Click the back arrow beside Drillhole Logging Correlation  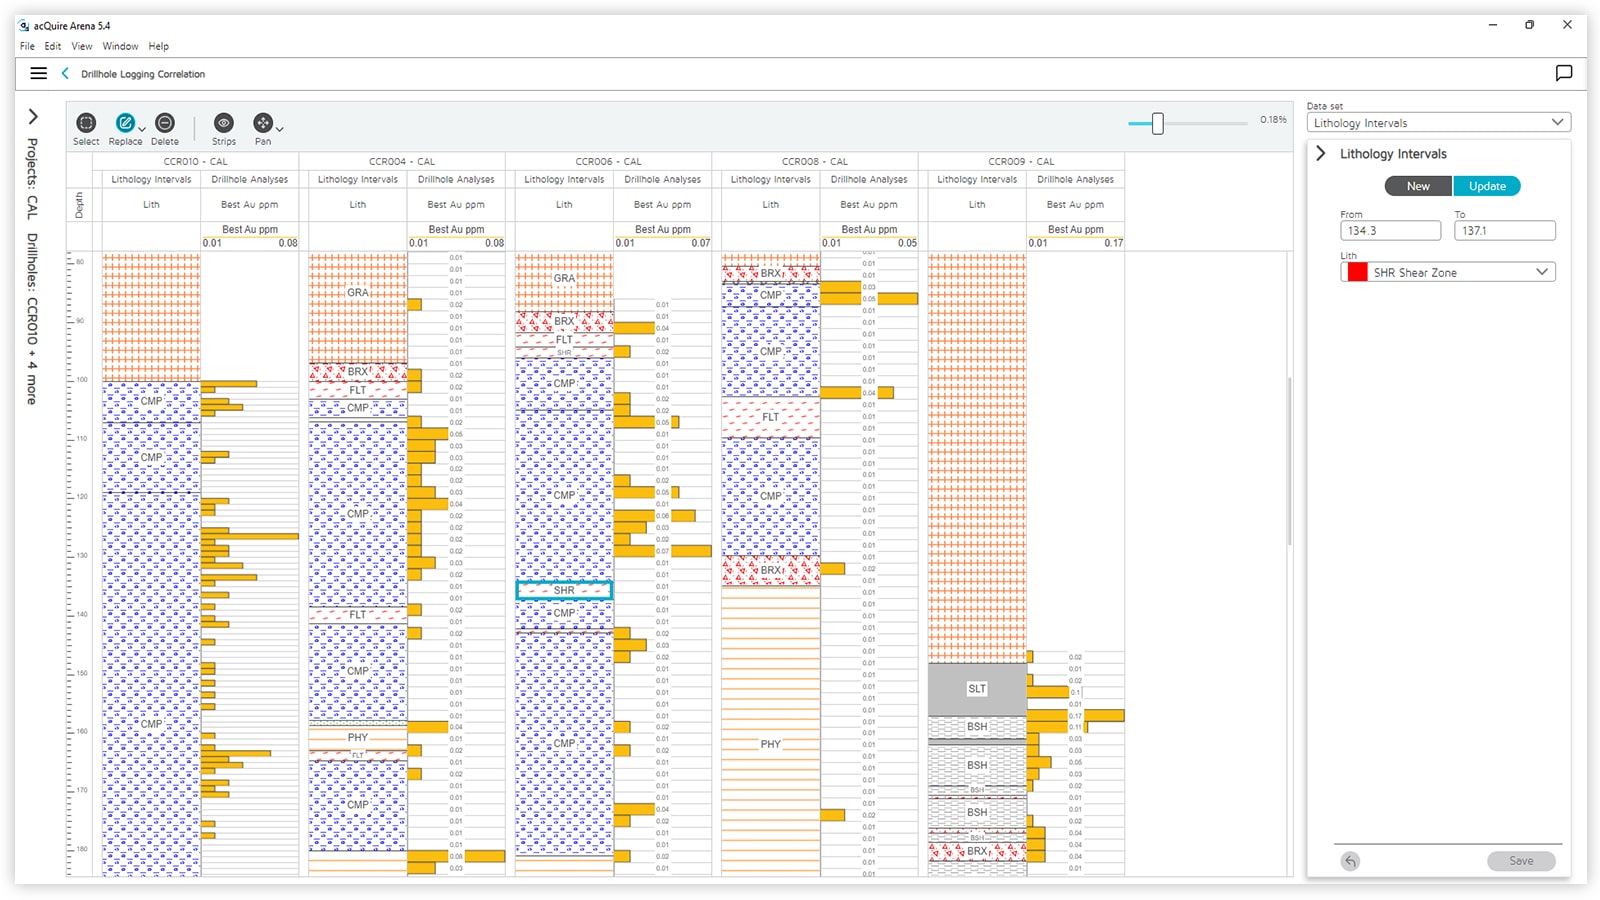[x=65, y=73]
